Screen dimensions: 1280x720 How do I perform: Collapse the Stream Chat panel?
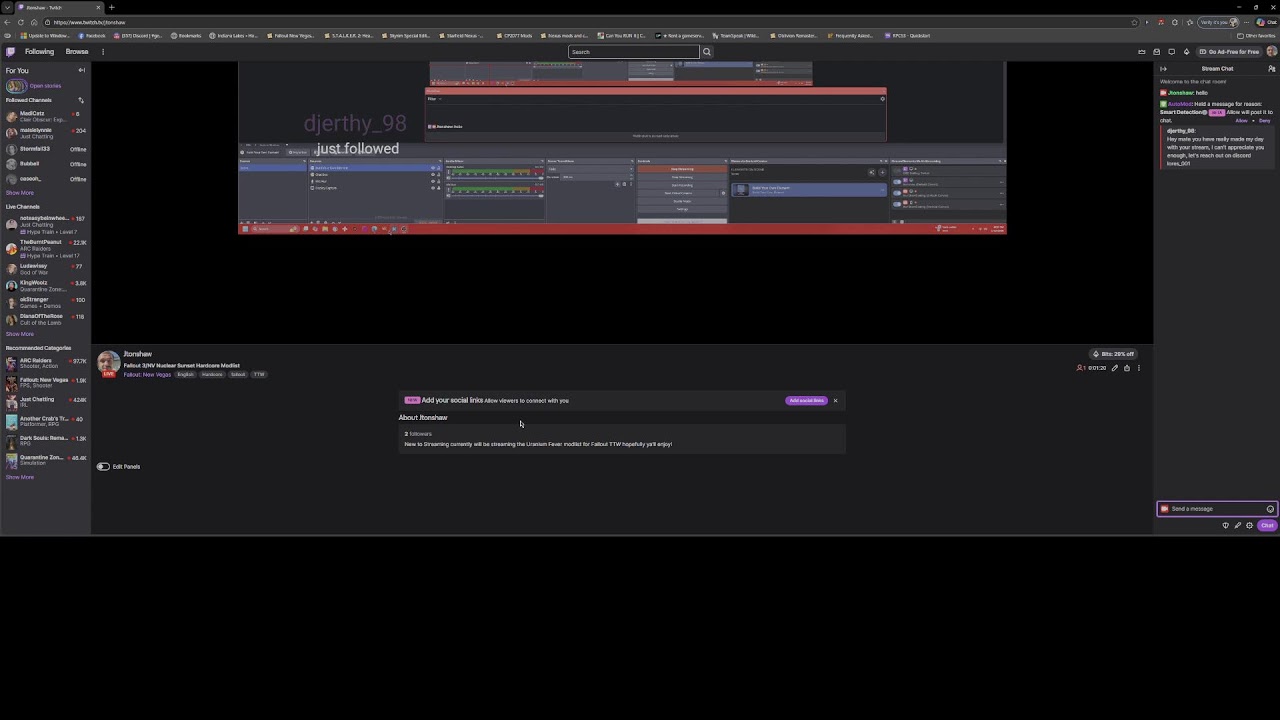pos(1163,69)
